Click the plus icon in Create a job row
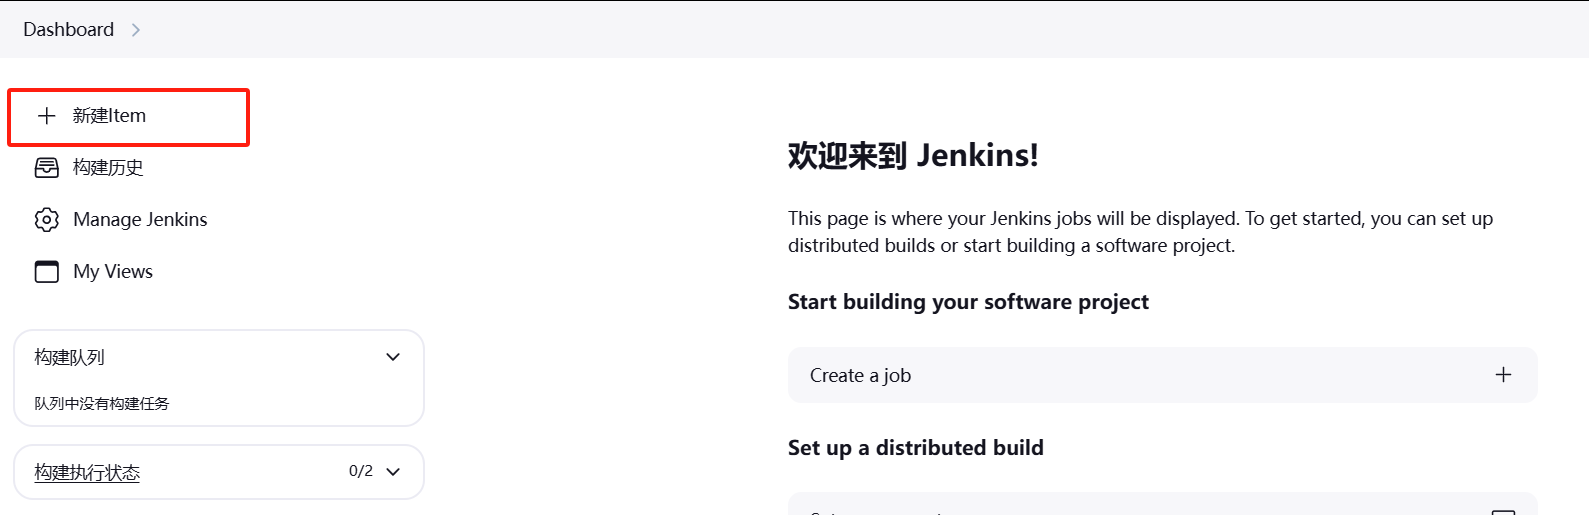Image resolution: width=1589 pixels, height=515 pixels. point(1503,375)
